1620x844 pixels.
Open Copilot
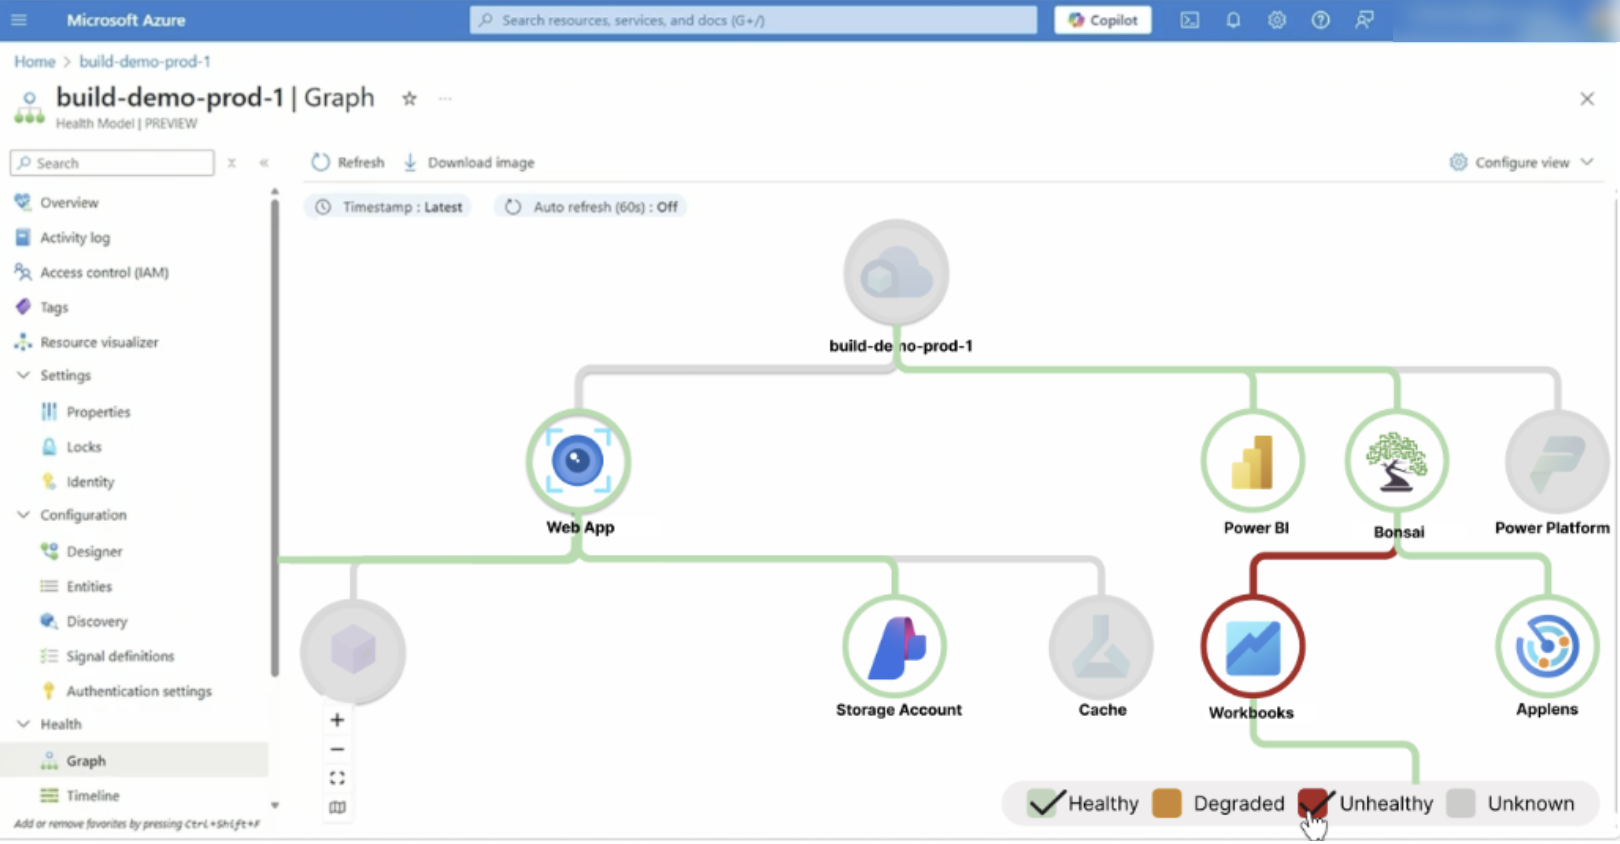1103,20
